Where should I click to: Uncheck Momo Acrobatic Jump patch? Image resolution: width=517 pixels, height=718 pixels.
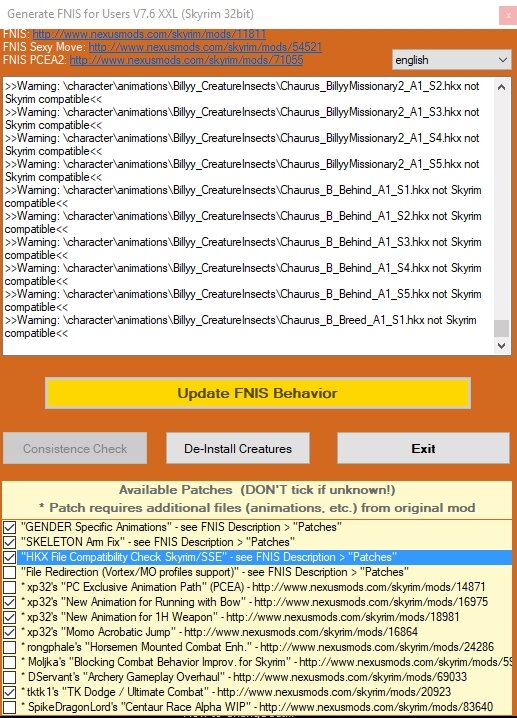[x=10, y=632]
